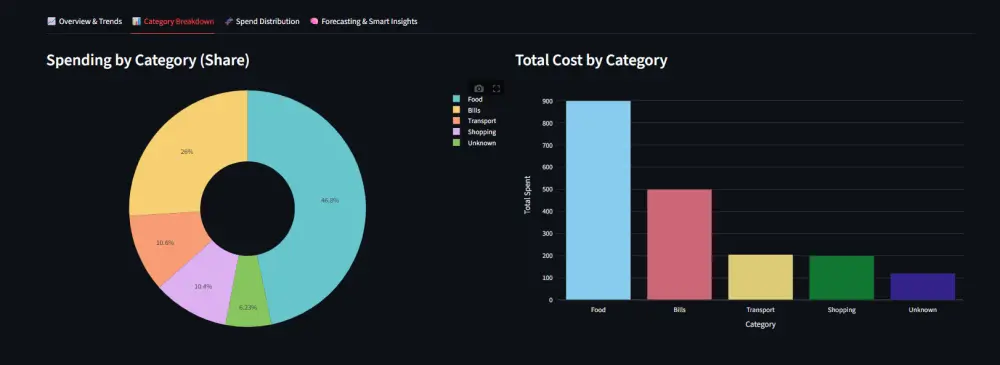The width and height of the screenshot is (1000, 365).
Task: Open the Forecasting & Smart Insights tab
Action: point(364,22)
